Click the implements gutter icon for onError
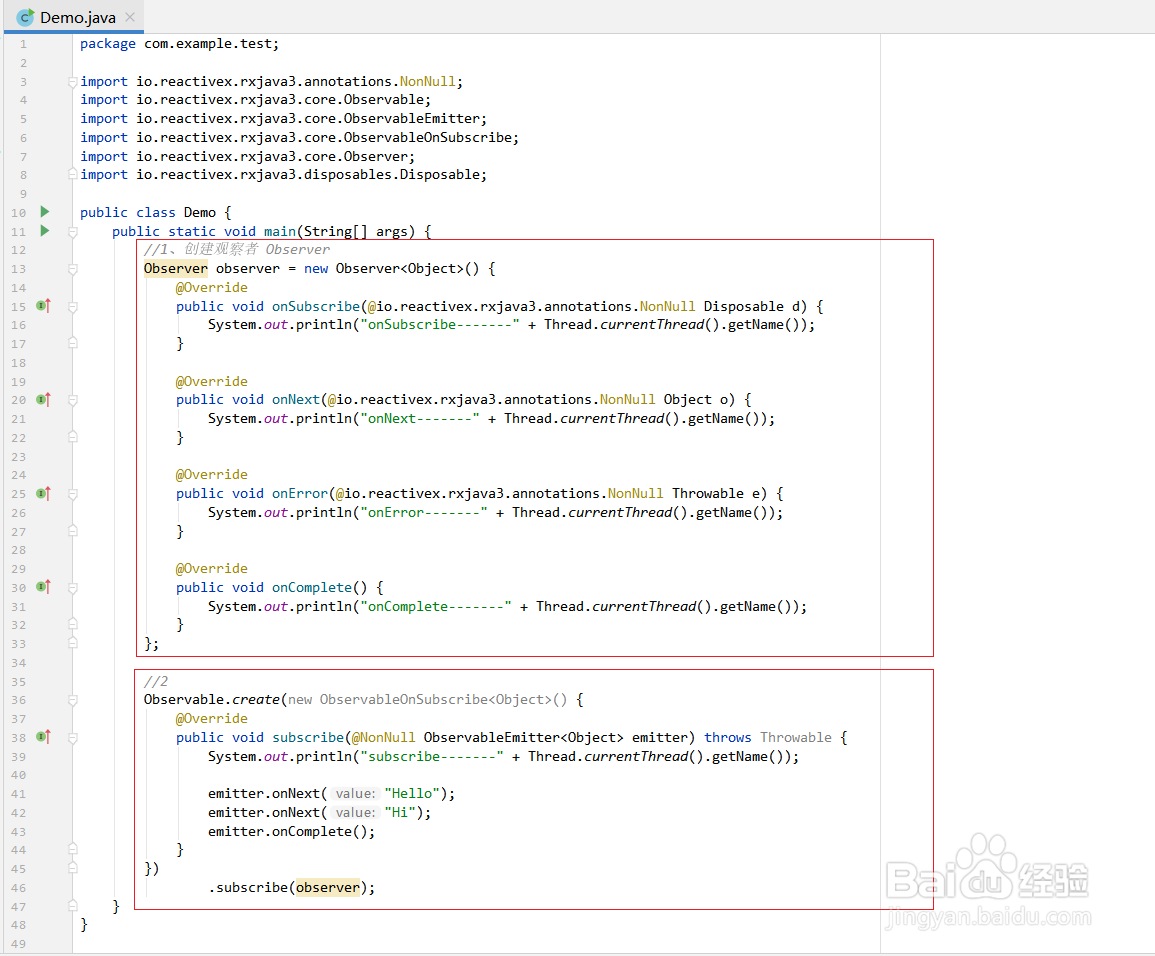 [x=43, y=493]
